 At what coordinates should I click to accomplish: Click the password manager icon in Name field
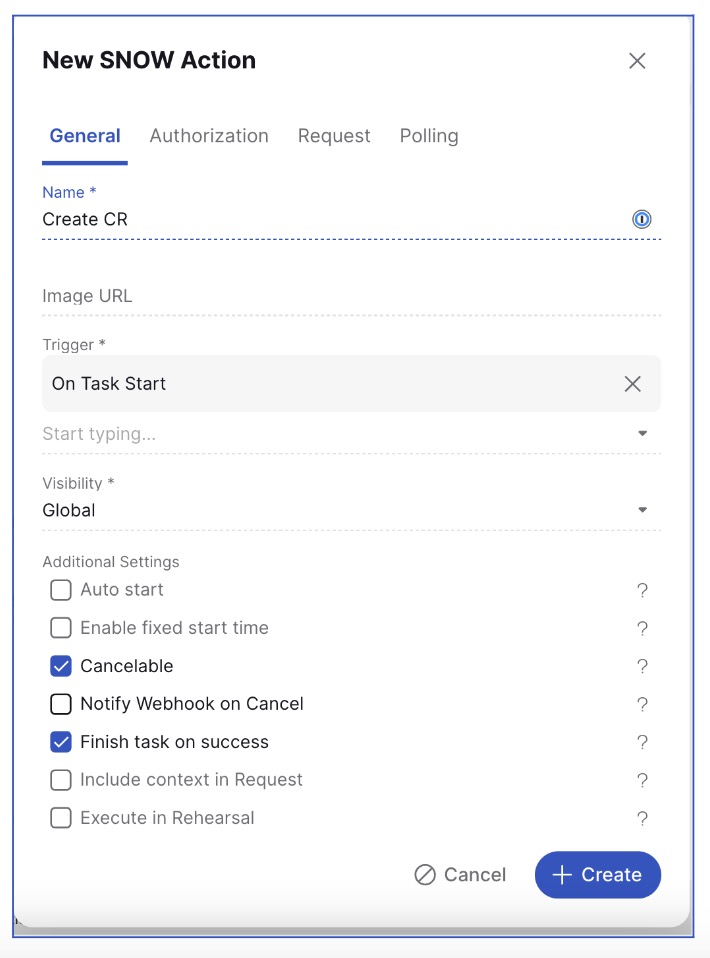pos(641,219)
